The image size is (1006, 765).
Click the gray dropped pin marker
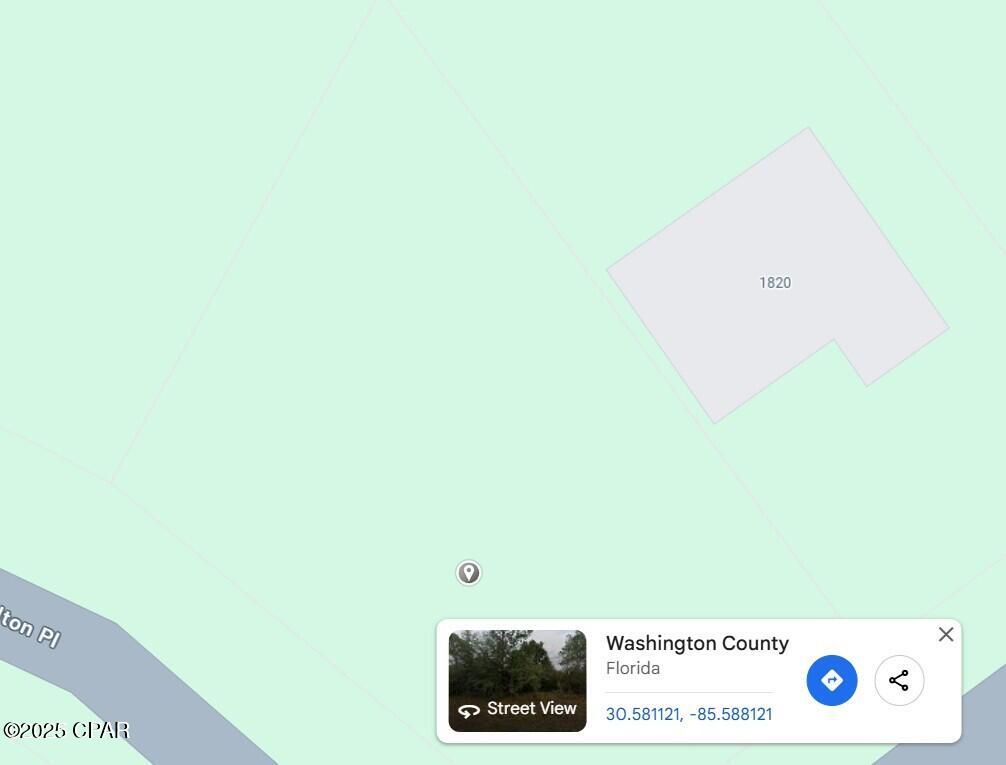pyautogui.click(x=468, y=572)
